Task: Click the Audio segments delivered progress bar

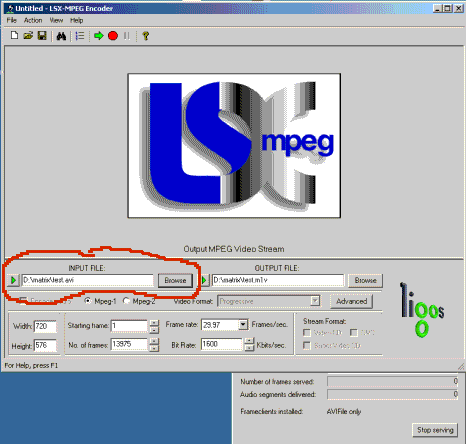Action: click(393, 394)
